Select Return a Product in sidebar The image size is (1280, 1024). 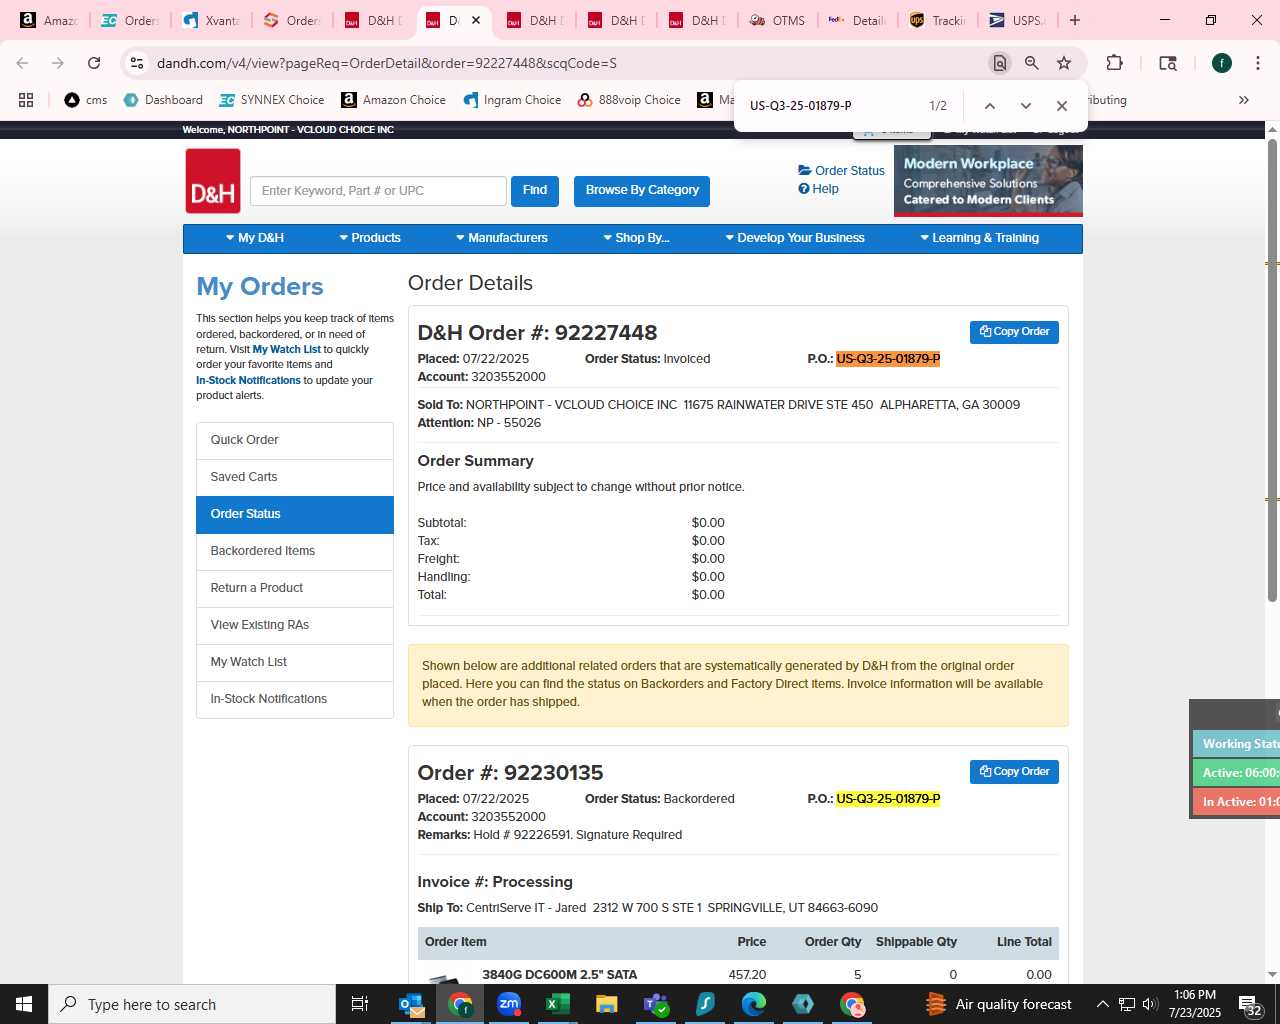coord(295,588)
